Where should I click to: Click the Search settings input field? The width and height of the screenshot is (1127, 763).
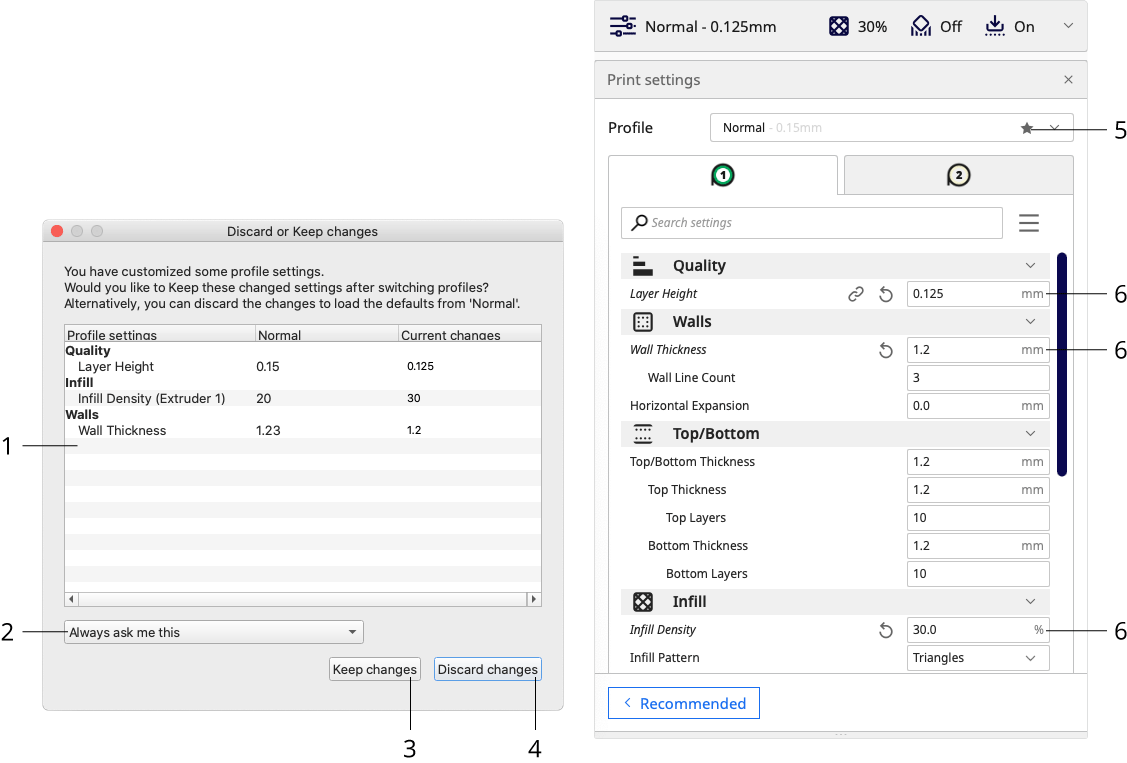coord(812,222)
